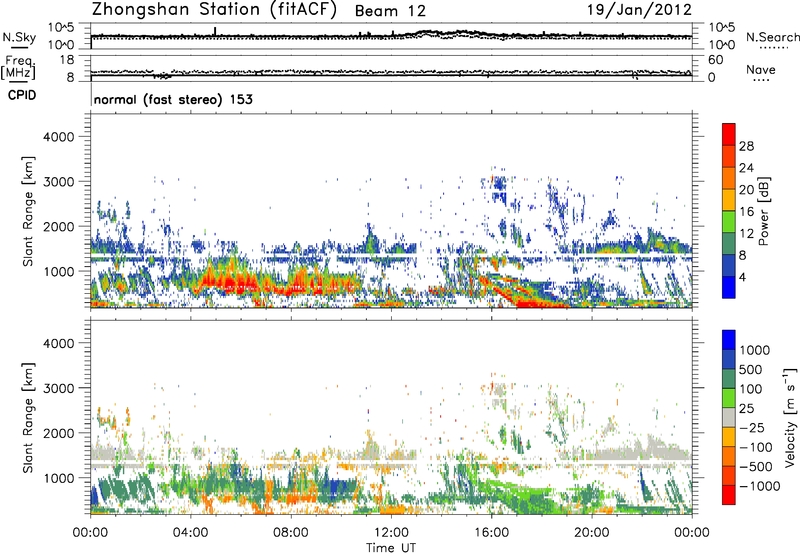Image resolution: width=800 pixels, height=554 pixels.
Task: Click the CPID label
Action: tap(22, 95)
